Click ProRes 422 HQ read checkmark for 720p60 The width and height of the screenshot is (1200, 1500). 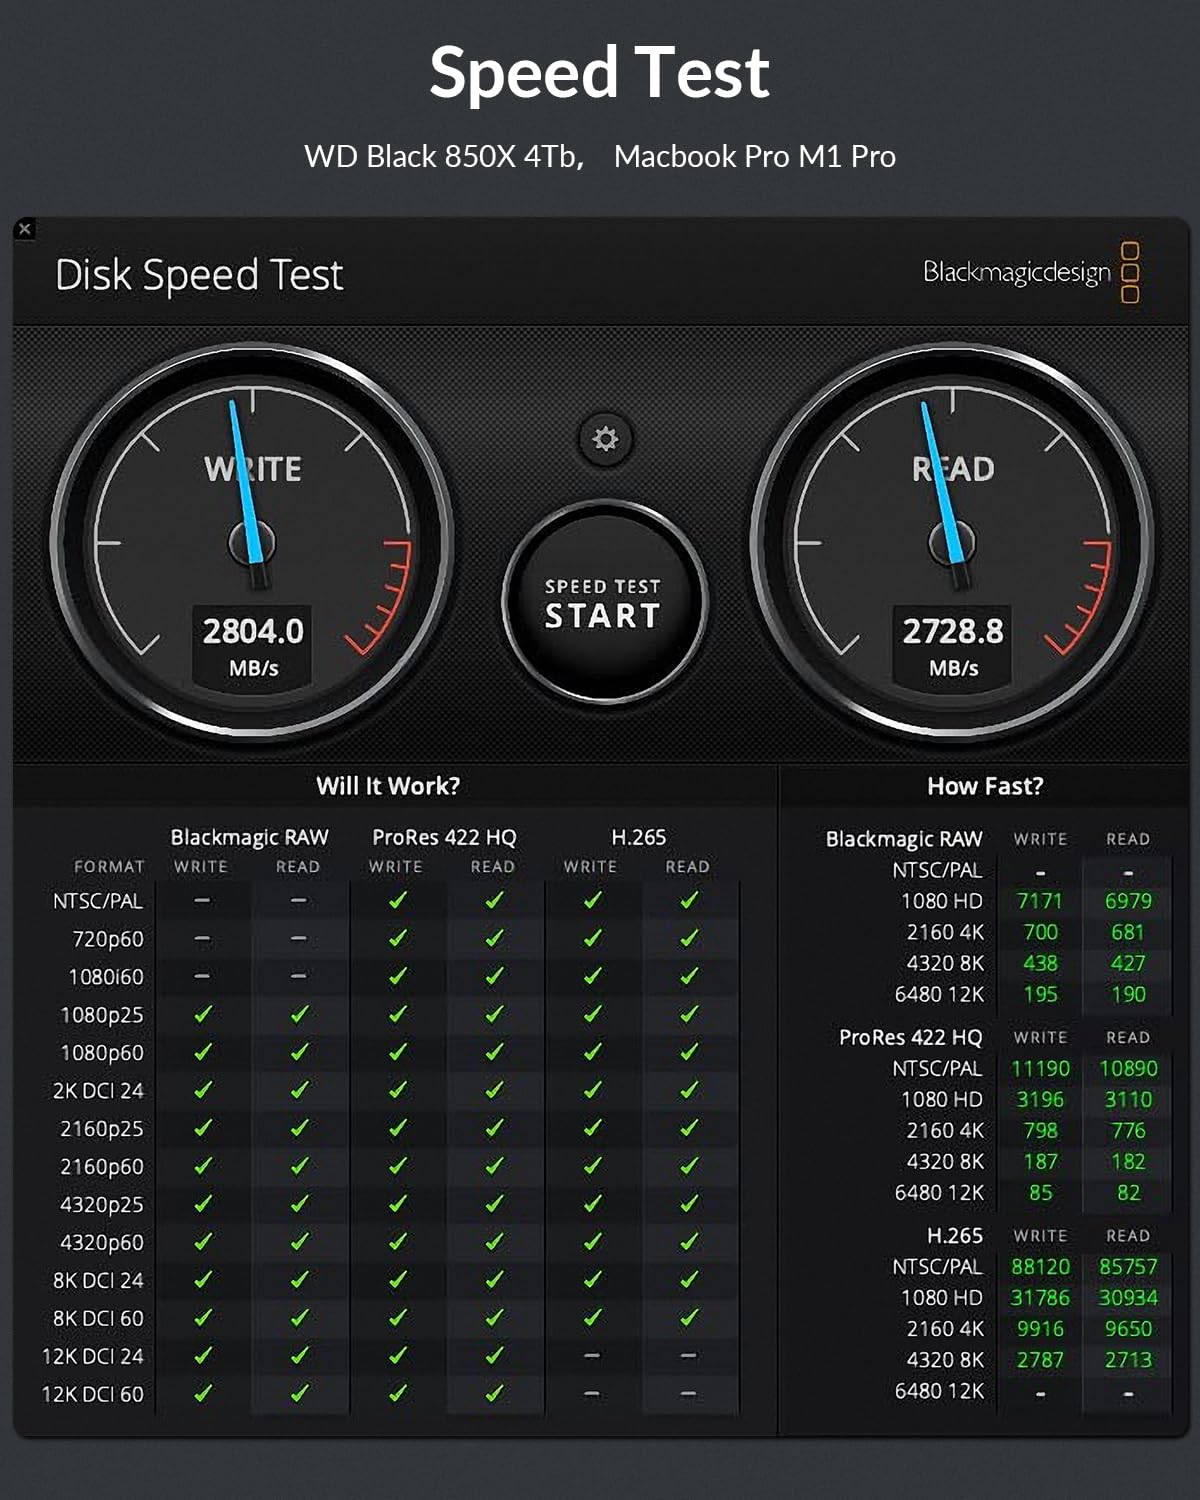494,938
